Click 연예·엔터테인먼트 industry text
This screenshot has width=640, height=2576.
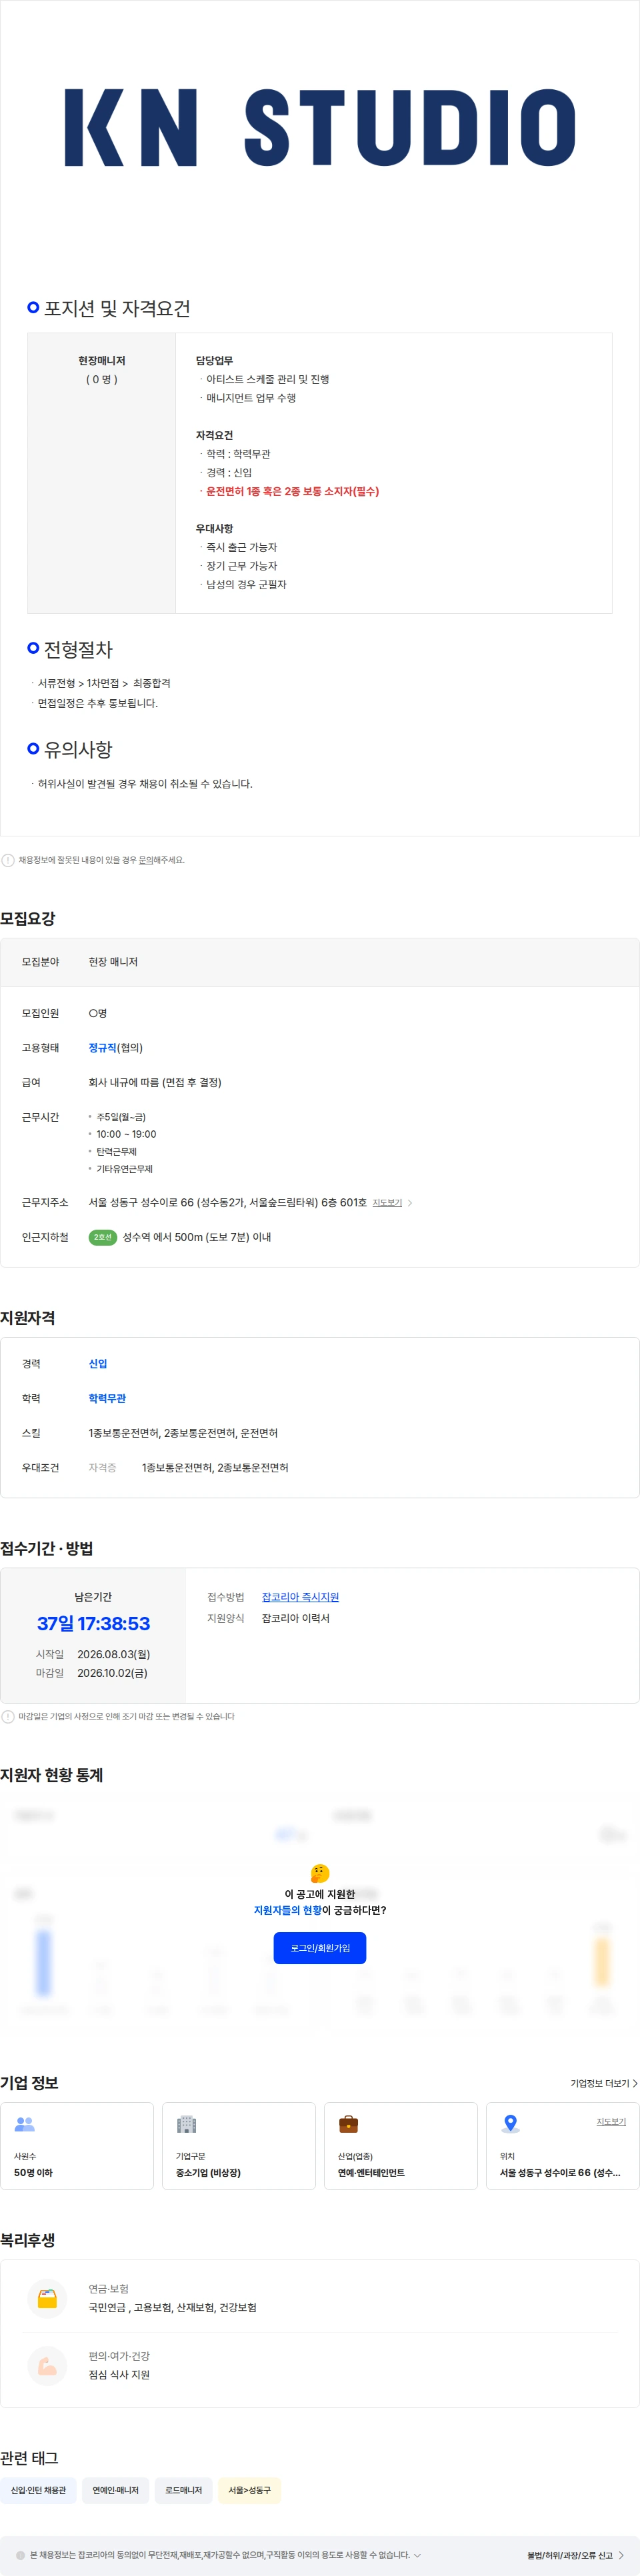coord(371,2173)
